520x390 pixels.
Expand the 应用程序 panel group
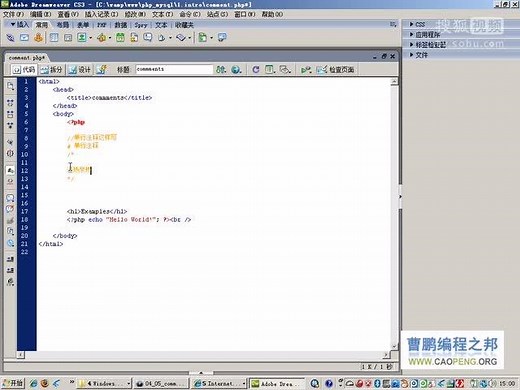pos(425,35)
